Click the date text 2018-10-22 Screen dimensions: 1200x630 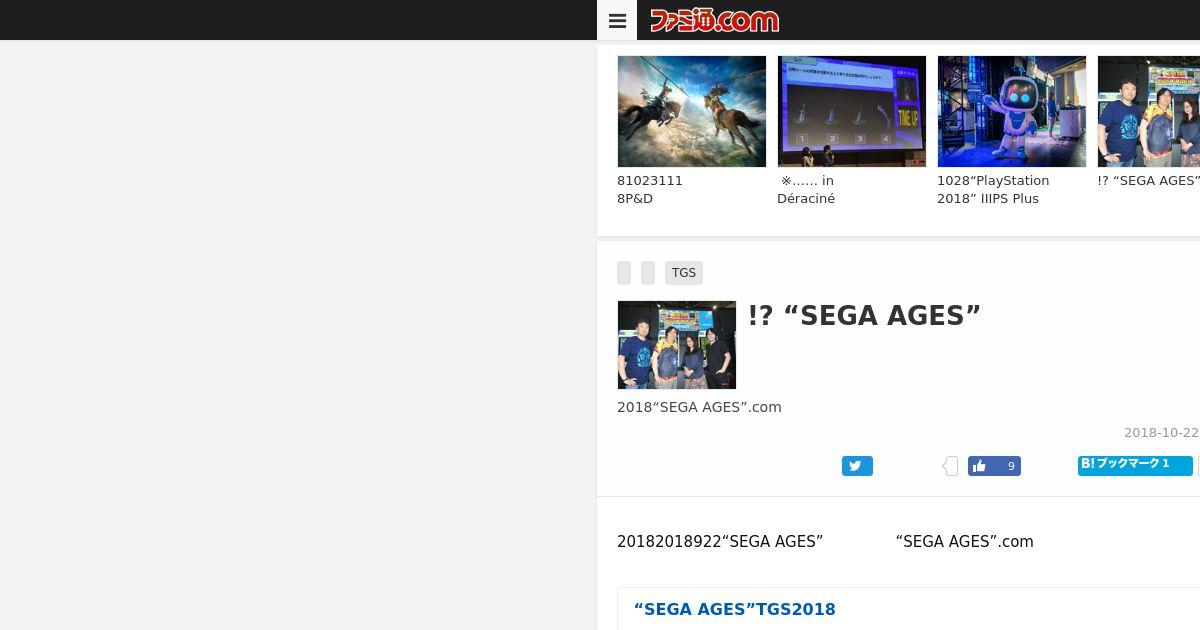point(1162,433)
